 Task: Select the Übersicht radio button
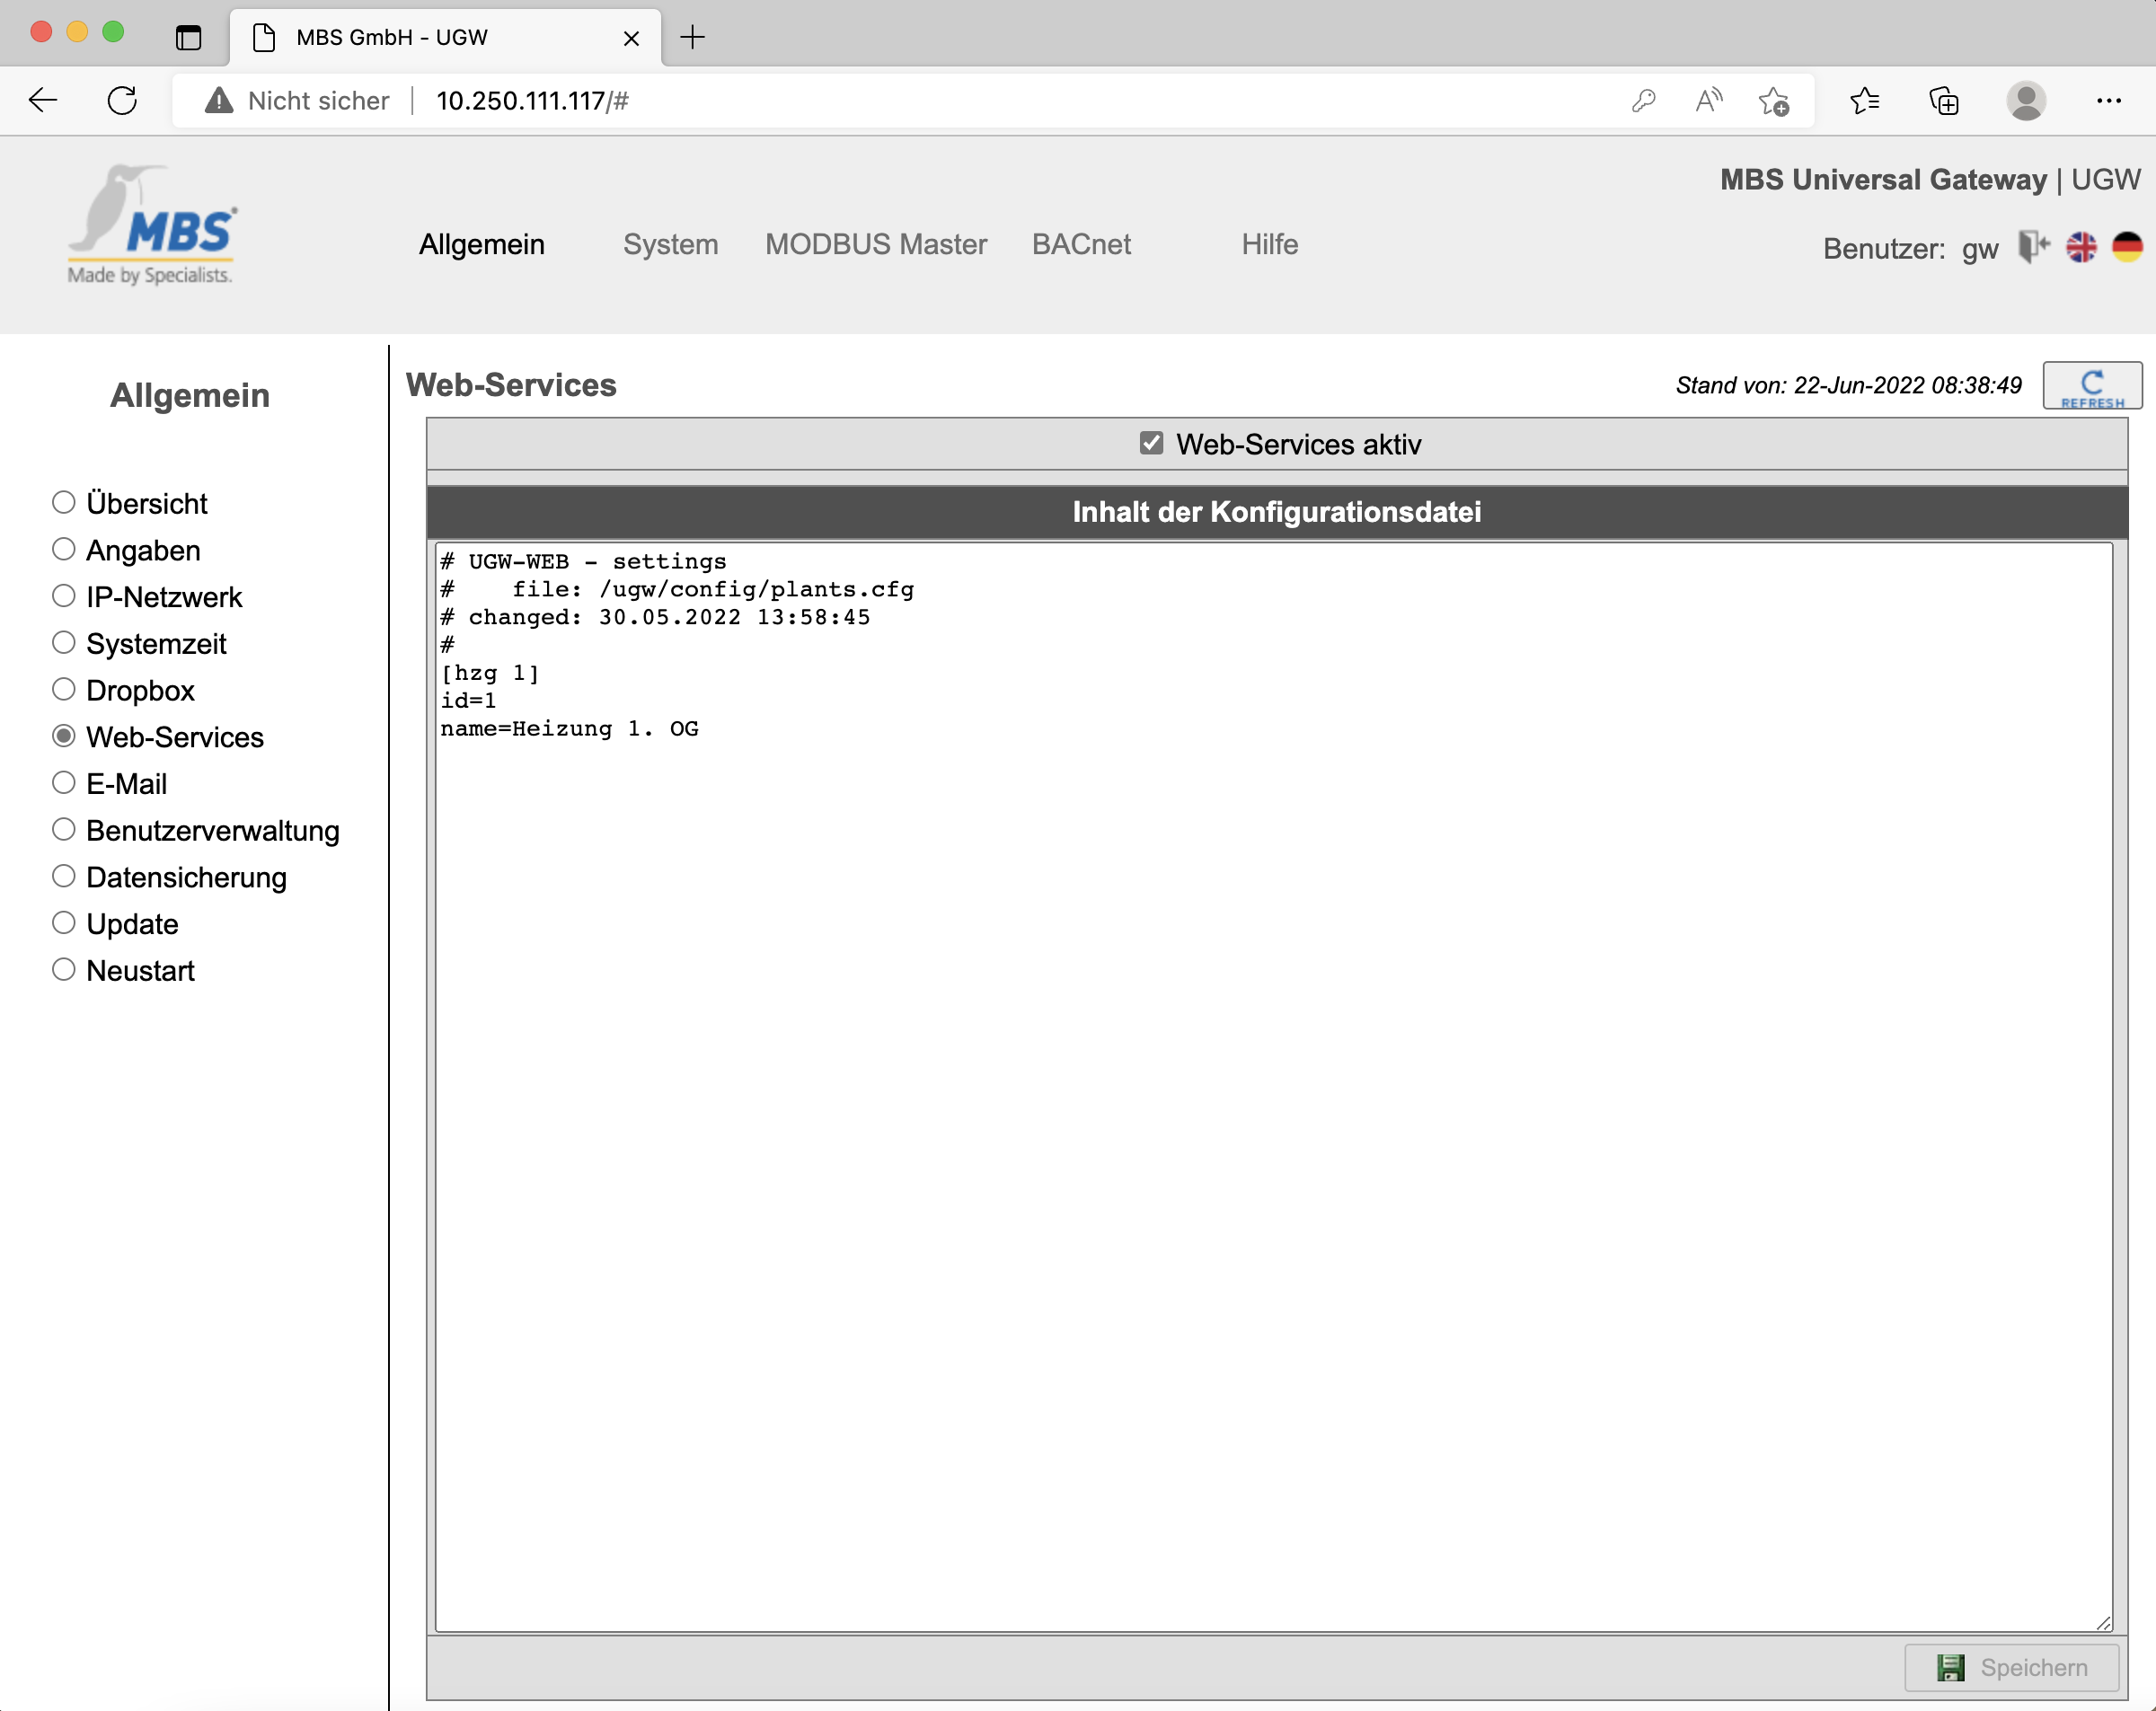coord(63,501)
